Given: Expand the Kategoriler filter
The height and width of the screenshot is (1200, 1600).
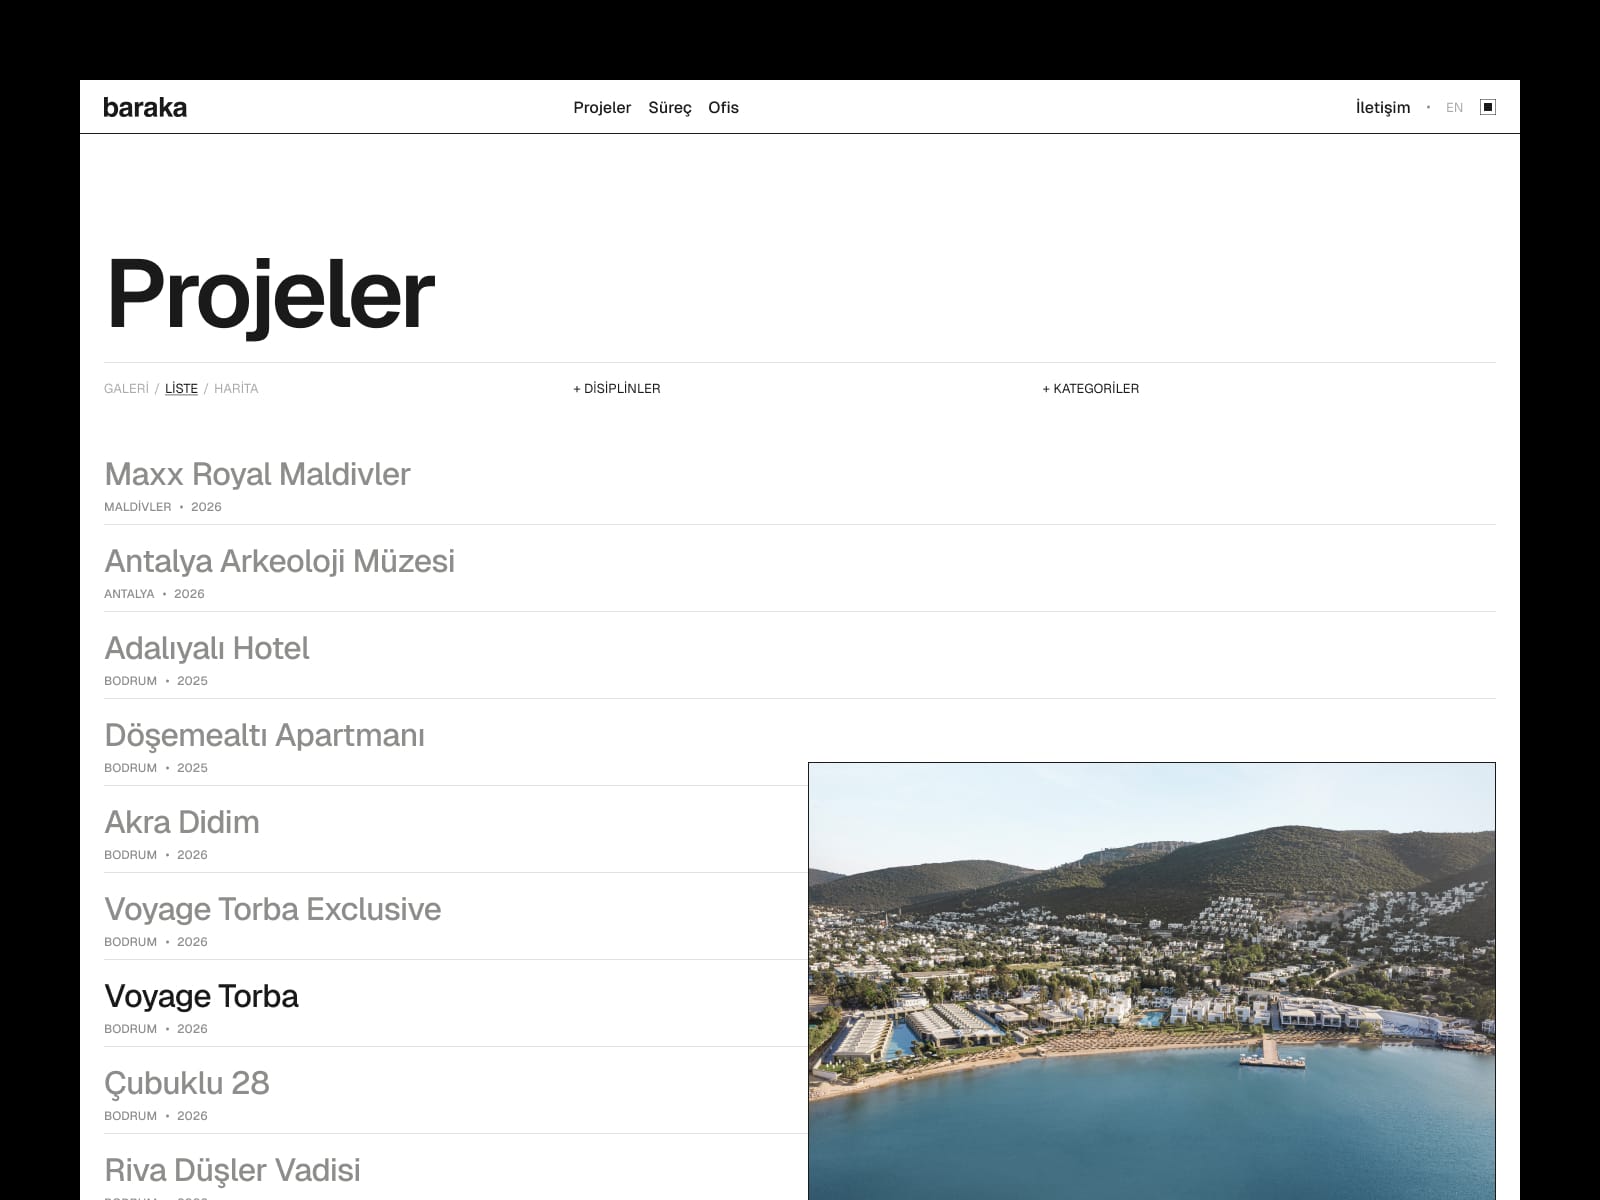Looking at the screenshot, I should click(1091, 388).
